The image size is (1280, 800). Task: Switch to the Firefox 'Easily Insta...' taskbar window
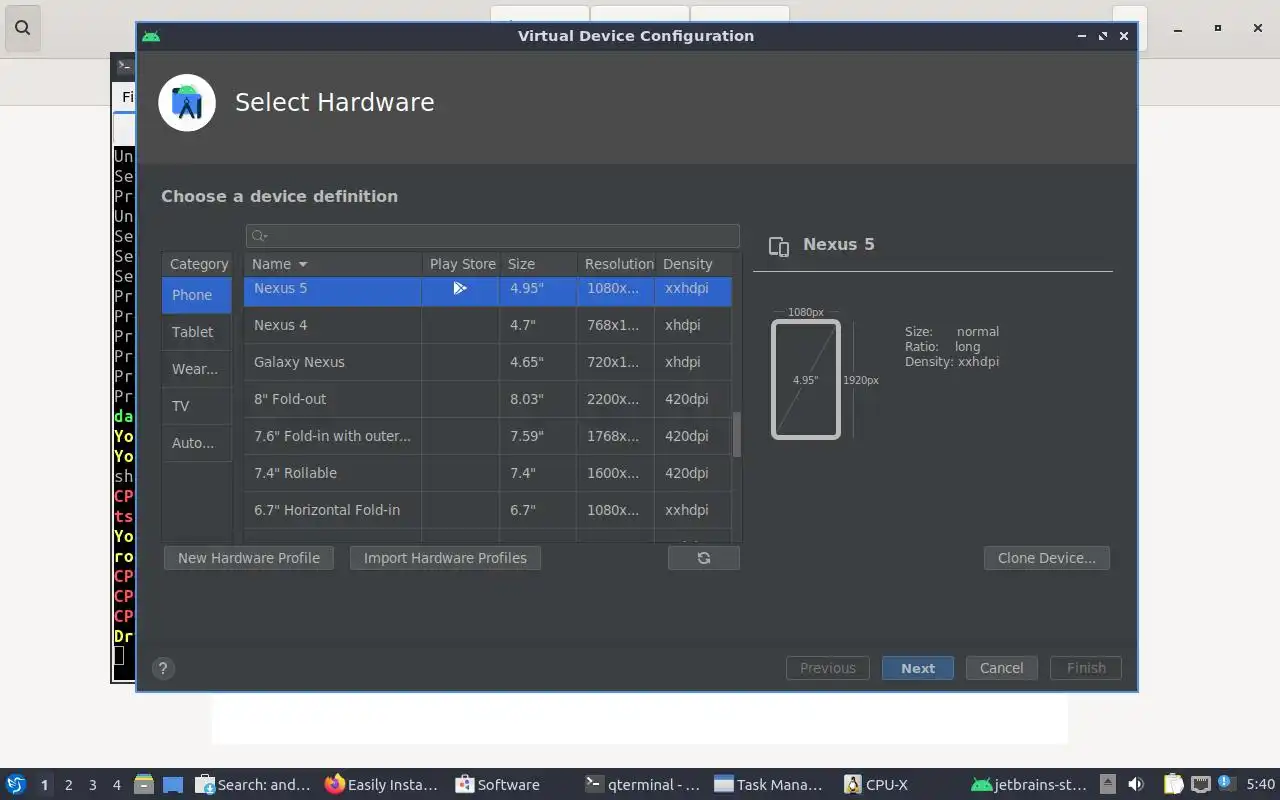(382, 784)
